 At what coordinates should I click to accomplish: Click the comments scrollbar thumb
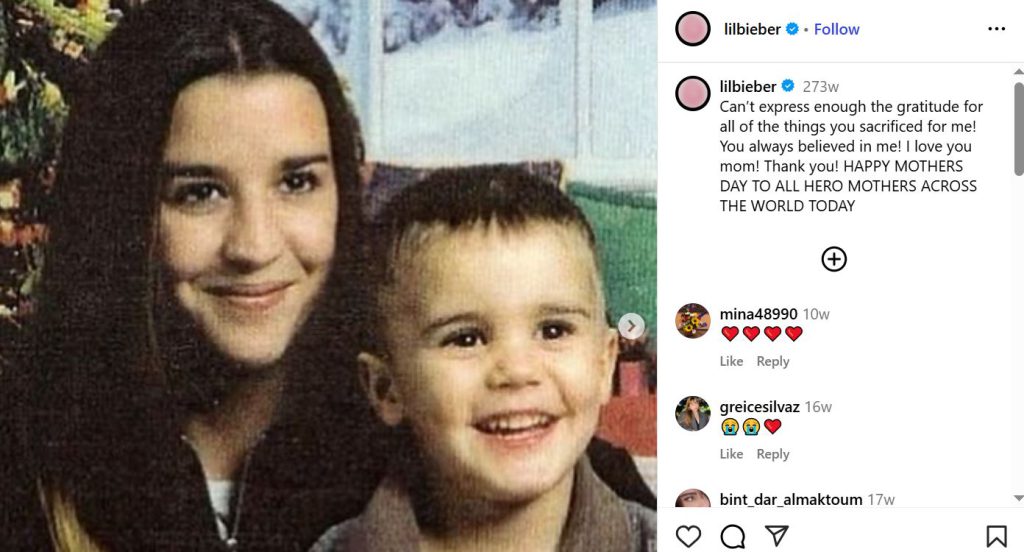pyautogui.click(x=1019, y=129)
